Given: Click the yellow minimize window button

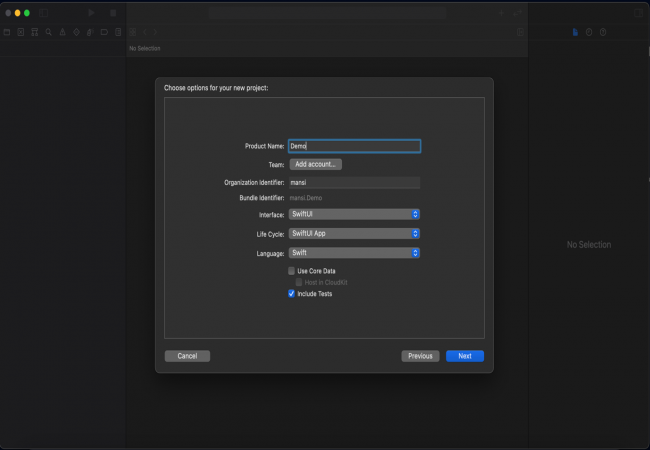Looking at the screenshot, I should 17,13.
